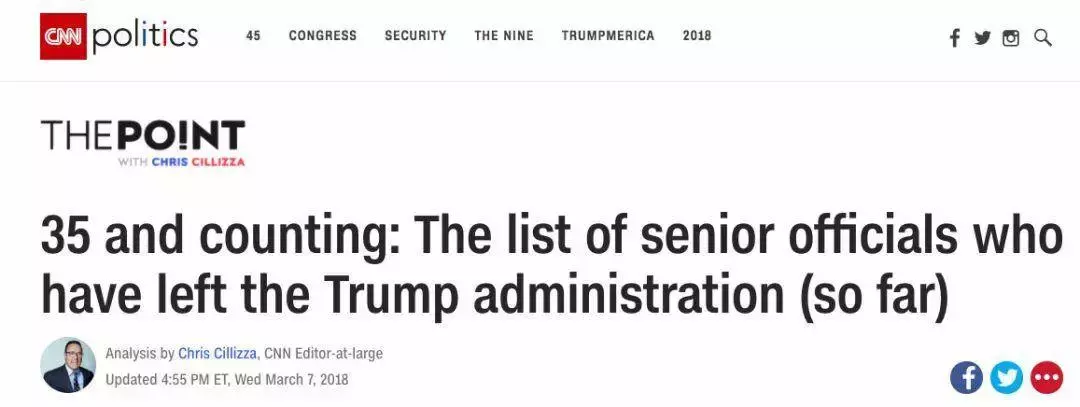The height and width of the screenshot is (407, 1080).
Task: Go to the SECURITY section
Action: pyautogui.click(x=415, y=36)
